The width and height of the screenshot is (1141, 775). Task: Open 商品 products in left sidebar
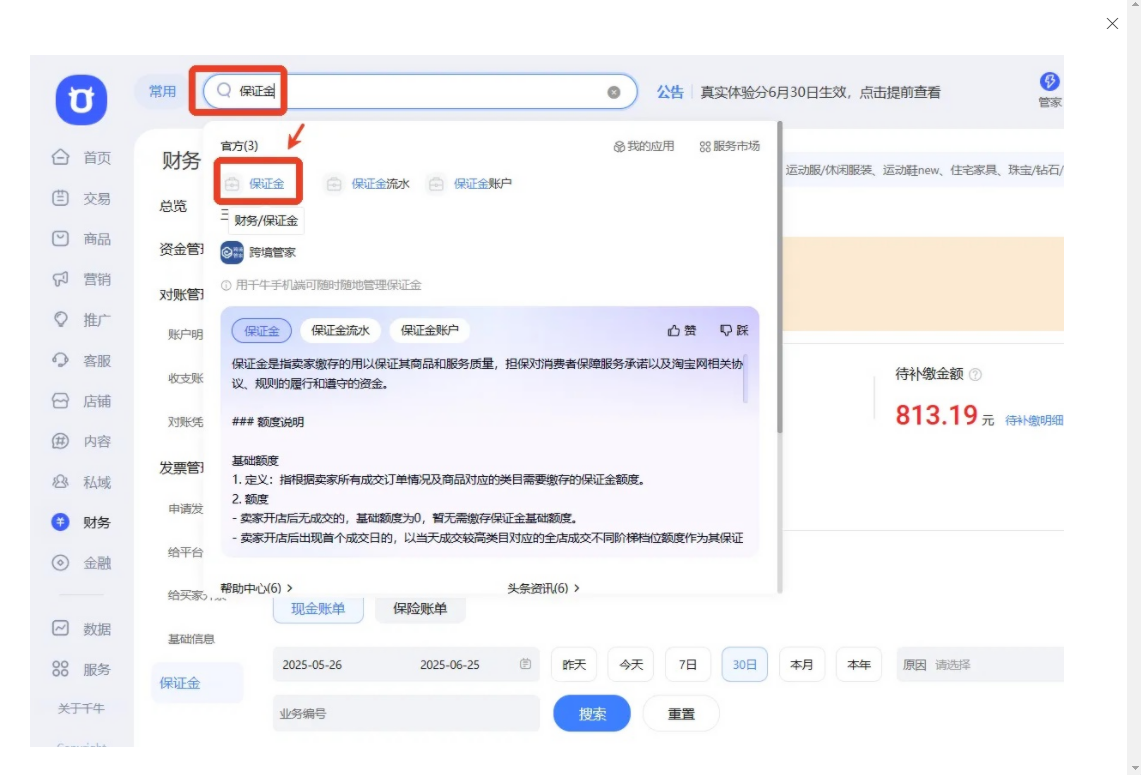[x=82, y=239]
